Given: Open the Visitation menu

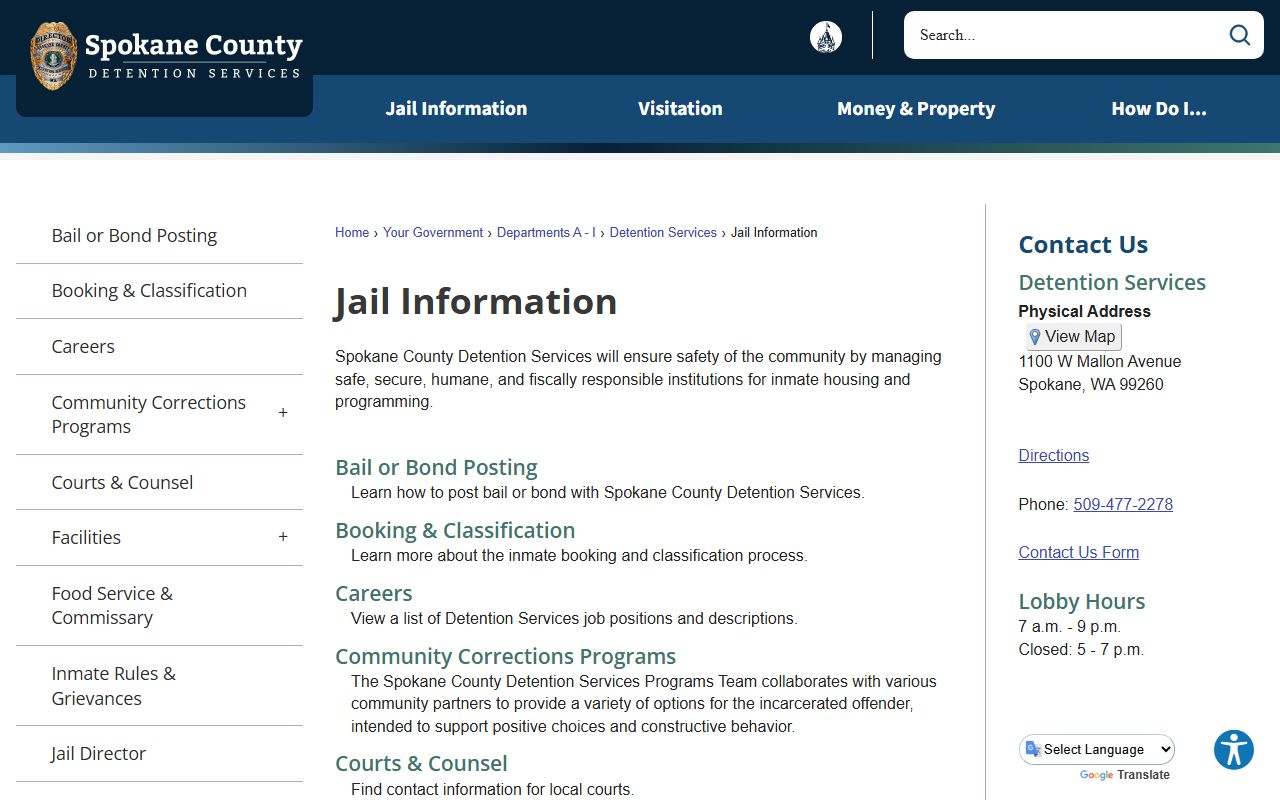Looking at the screenshot, I should (x=680, y=109).
